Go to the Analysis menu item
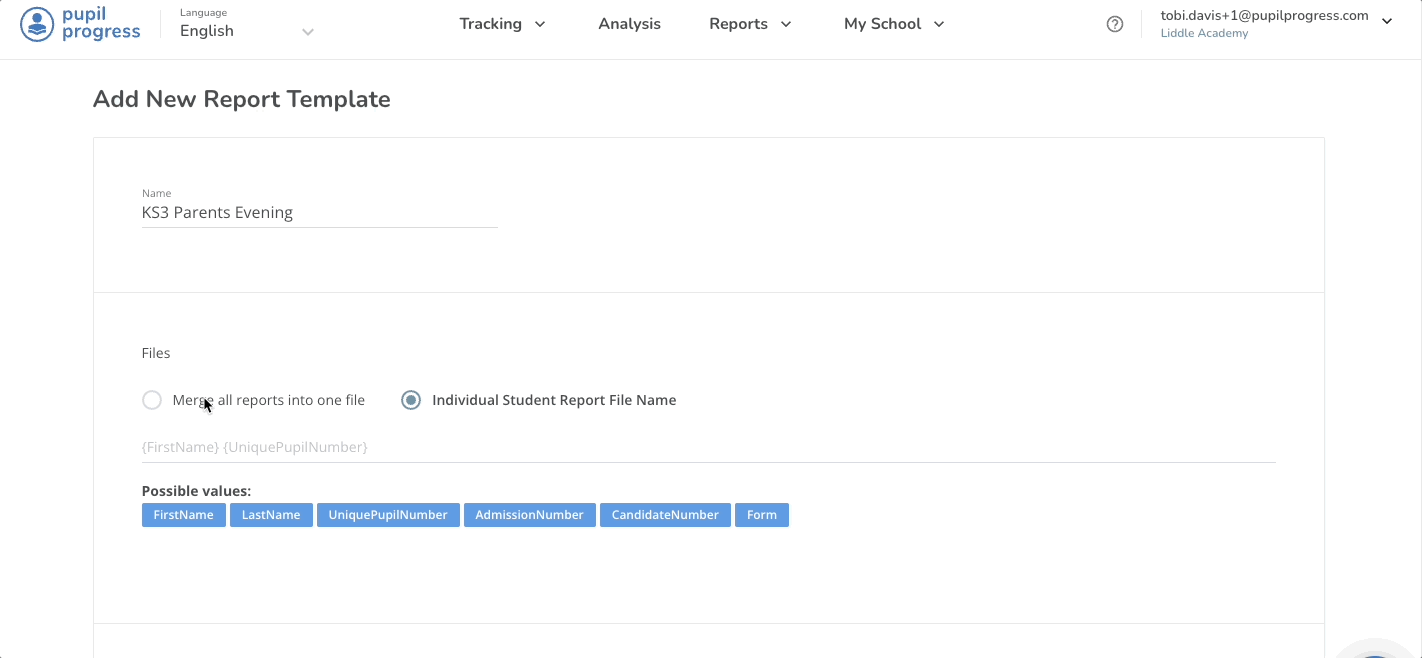 point(629,23)
